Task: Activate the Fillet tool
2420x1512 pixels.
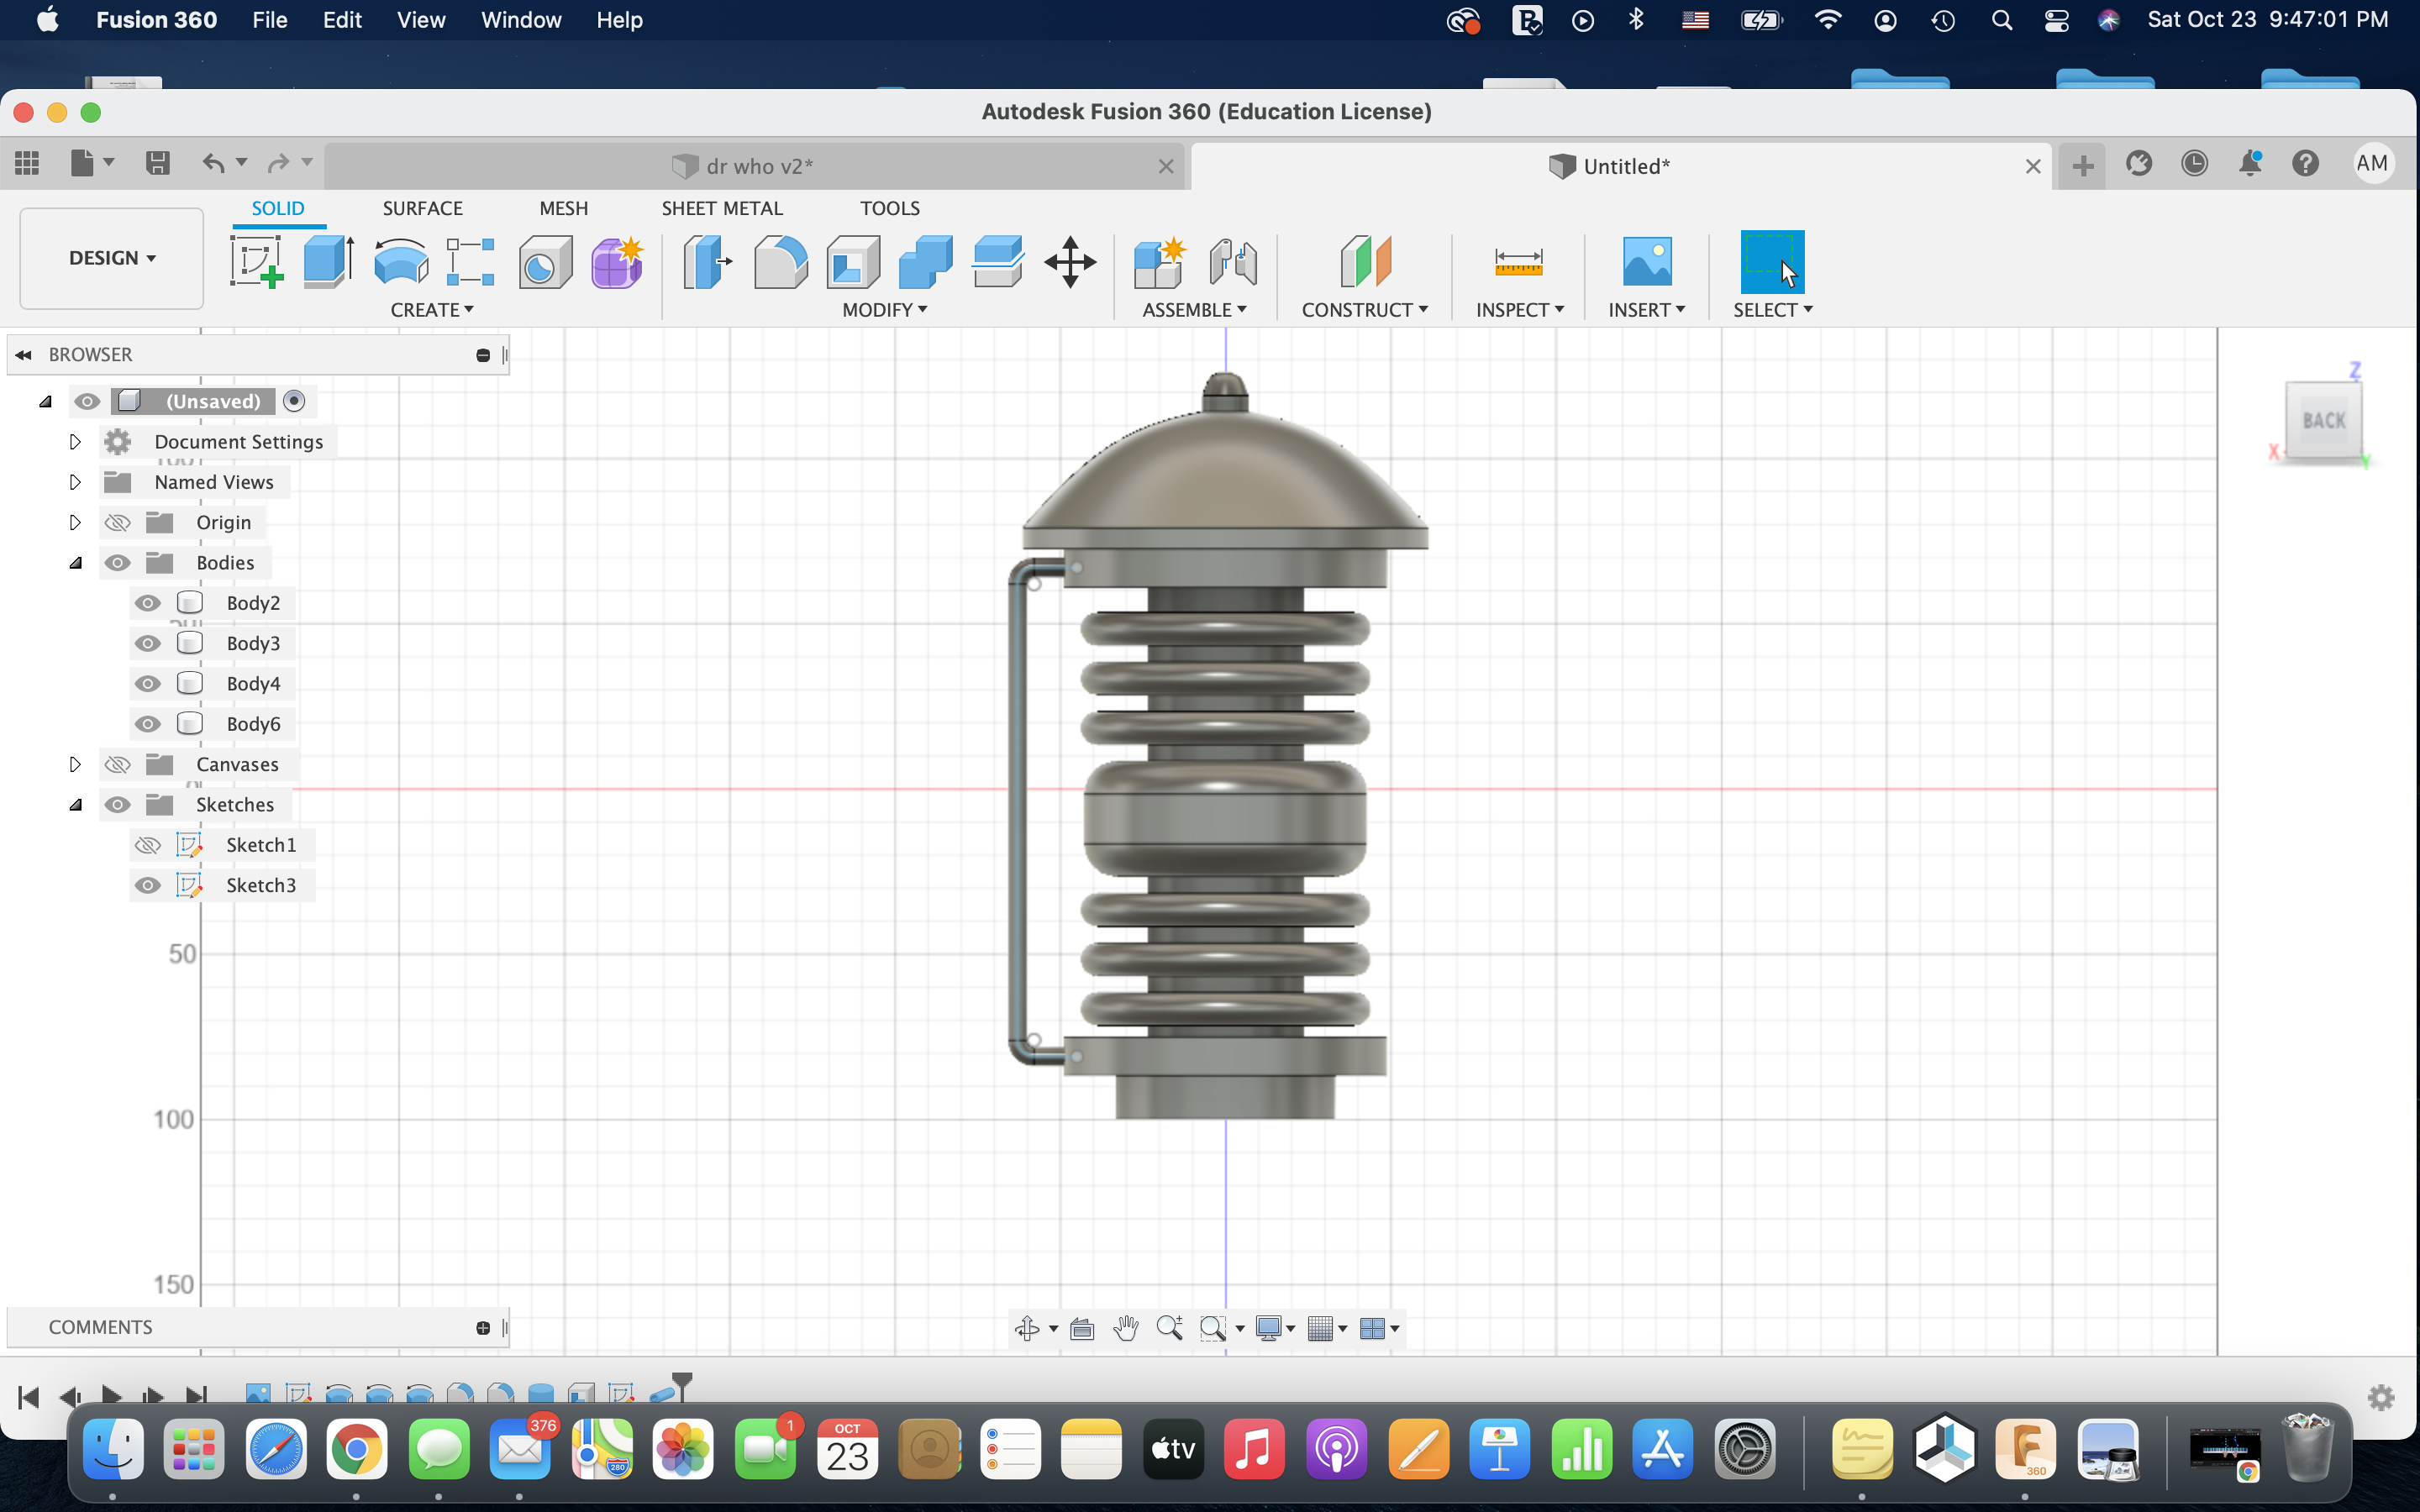Action: coord(780,262)
